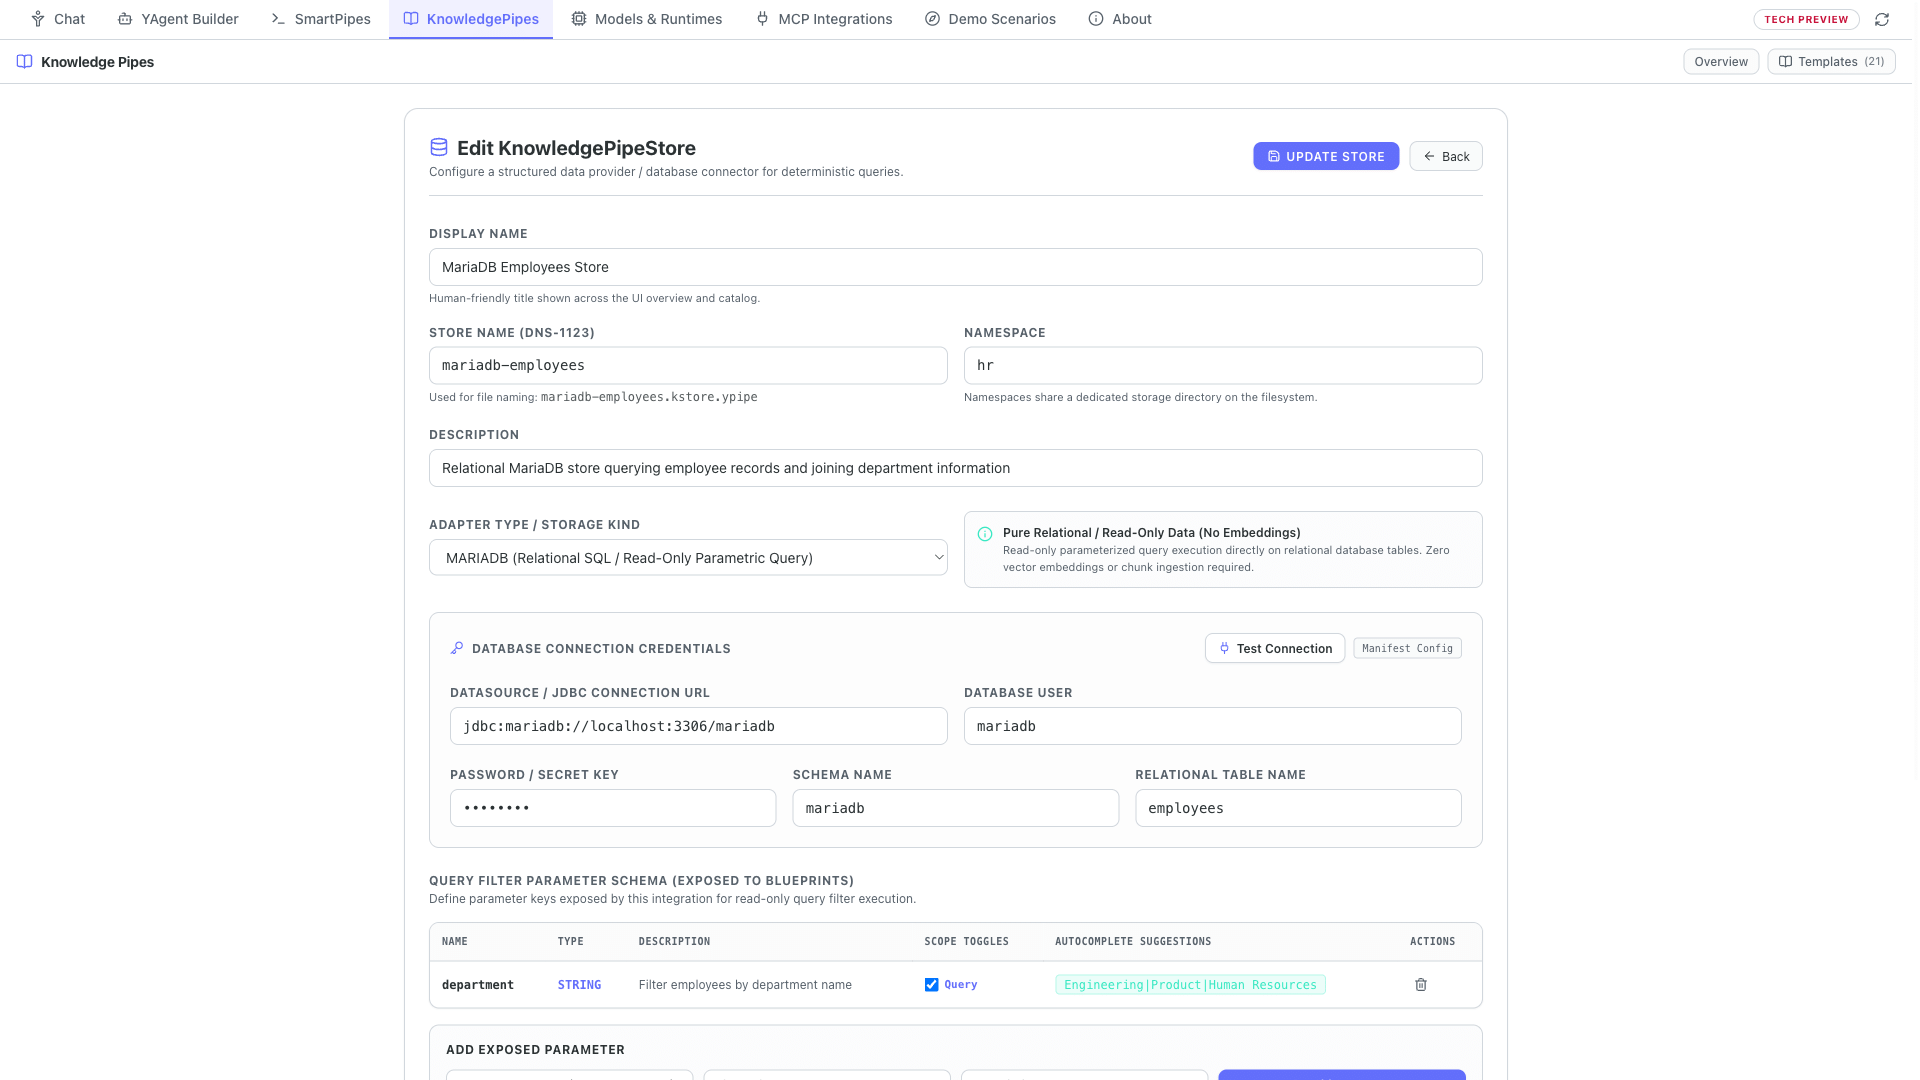Open the Chat tab
Viewport: 1920px width, 1080px height.
coord(58,19)
